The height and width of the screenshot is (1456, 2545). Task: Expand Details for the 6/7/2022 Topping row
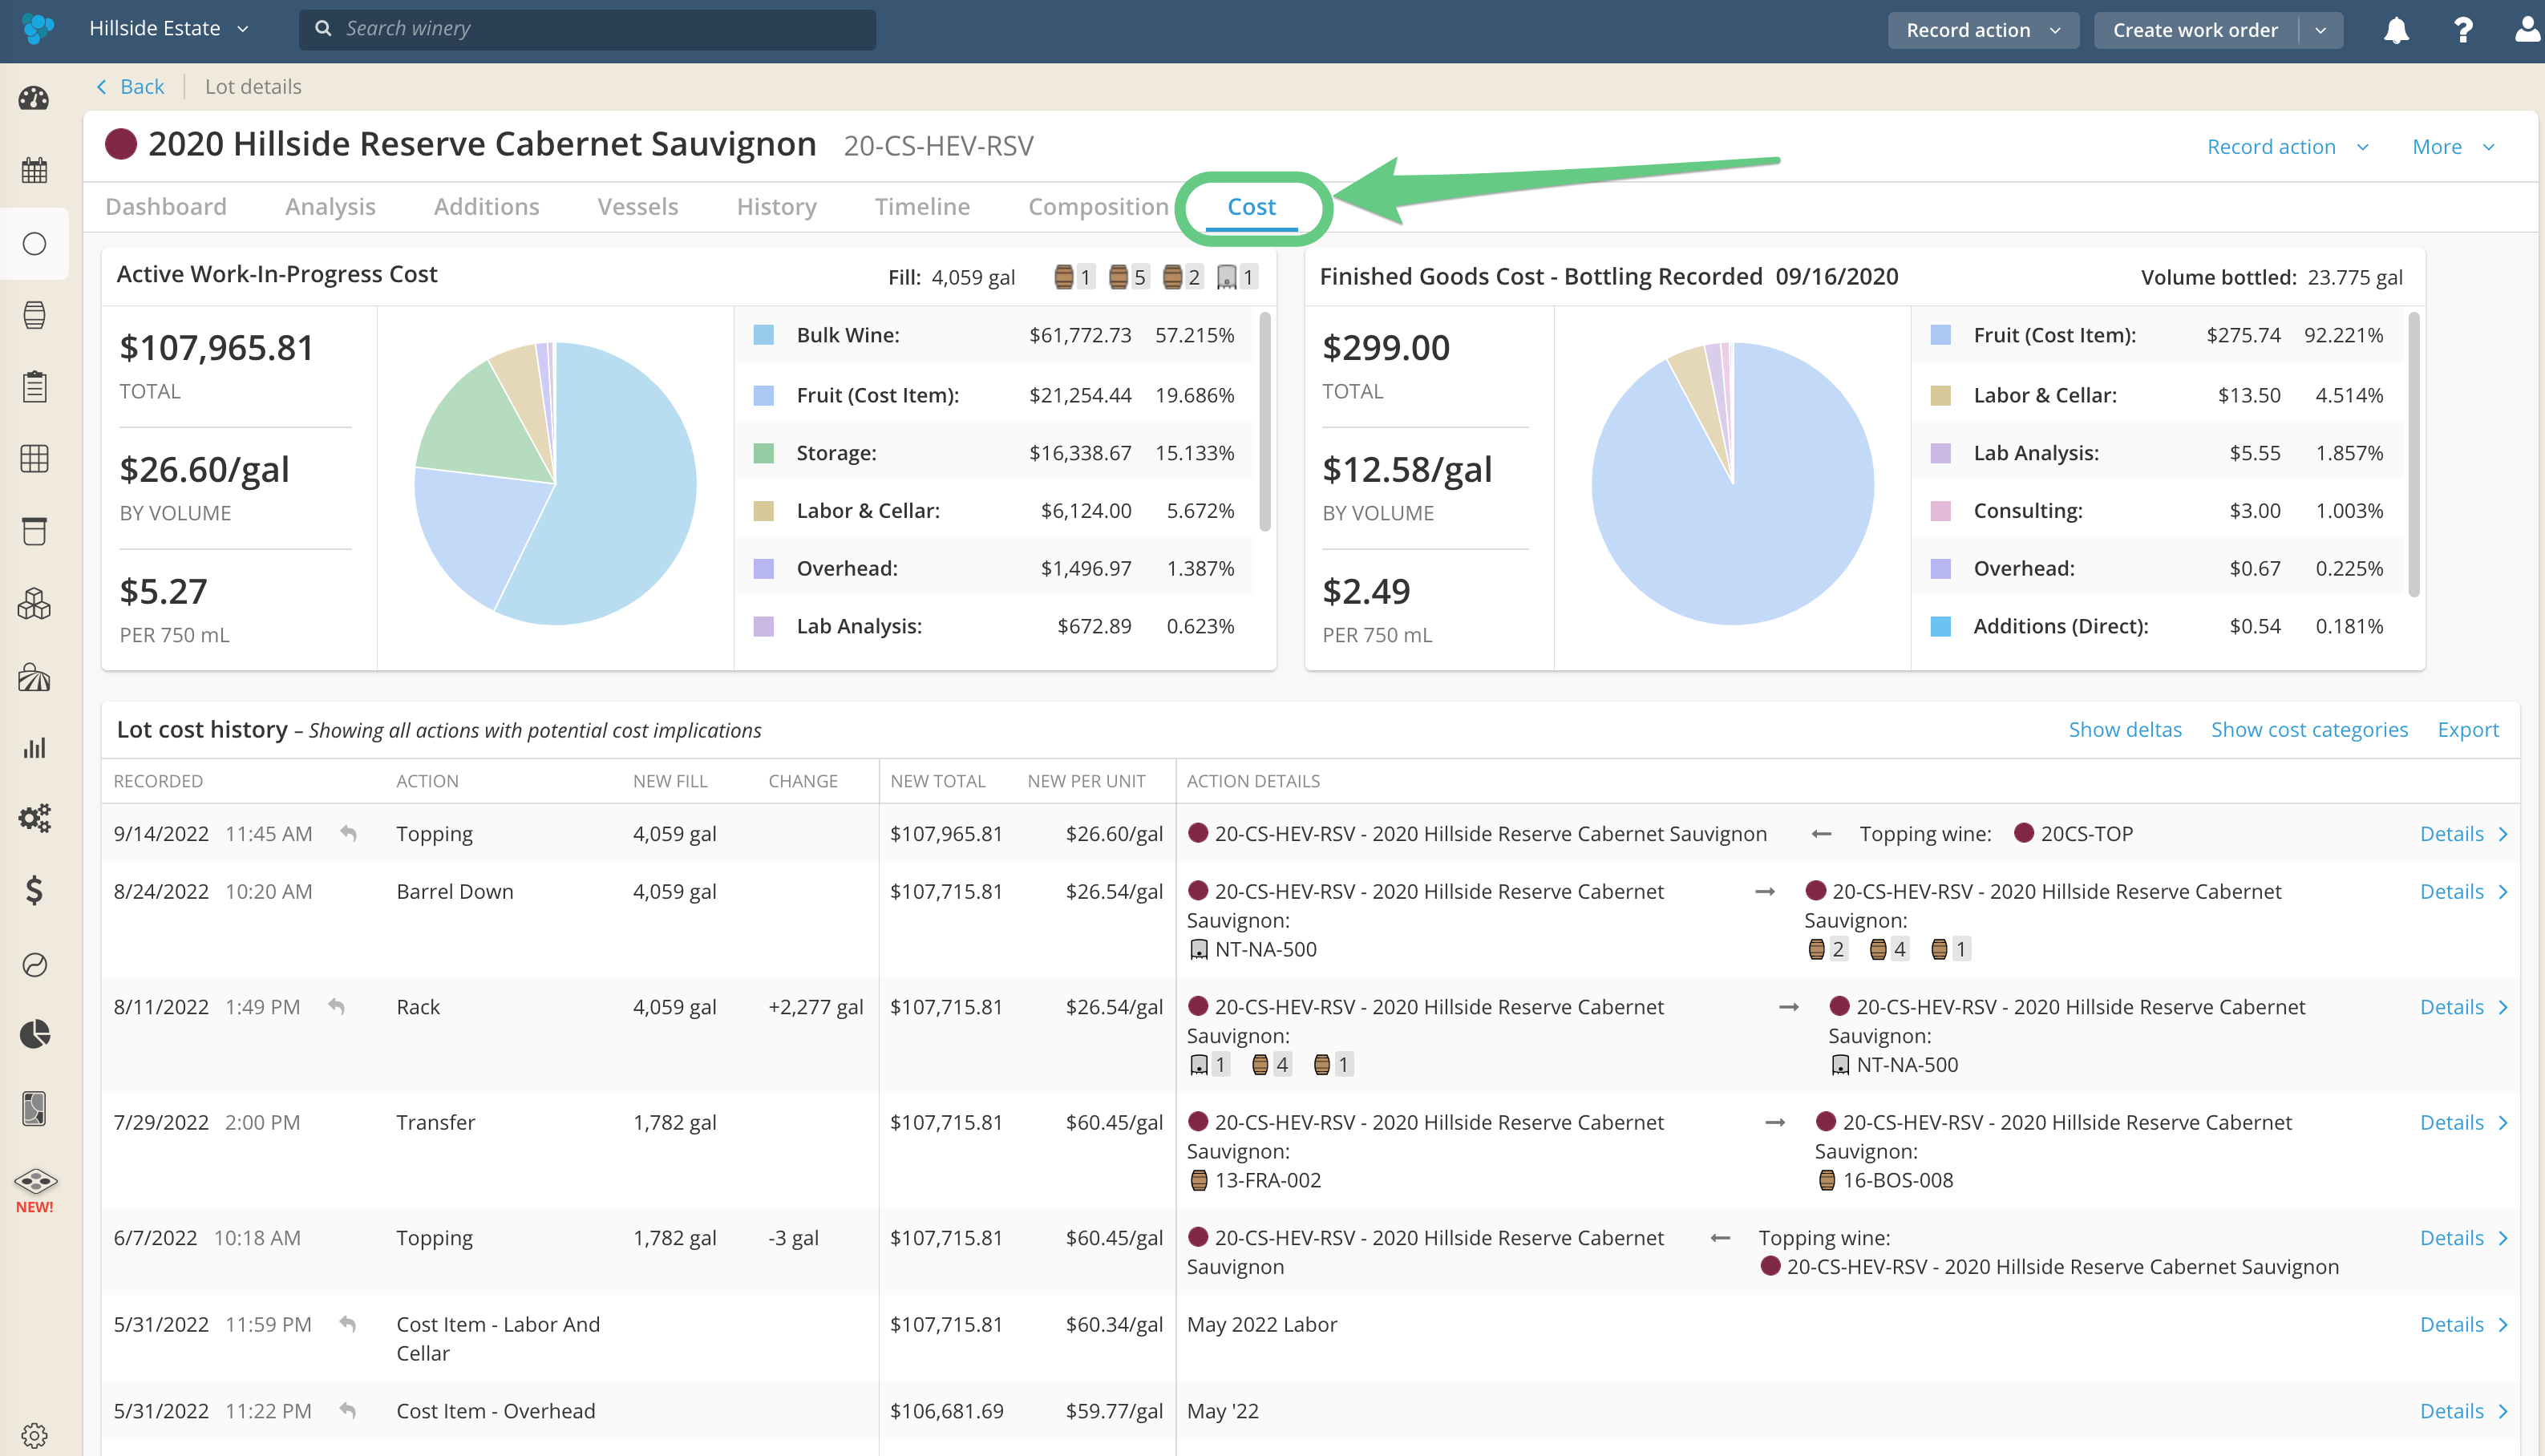point(2464,1238)
